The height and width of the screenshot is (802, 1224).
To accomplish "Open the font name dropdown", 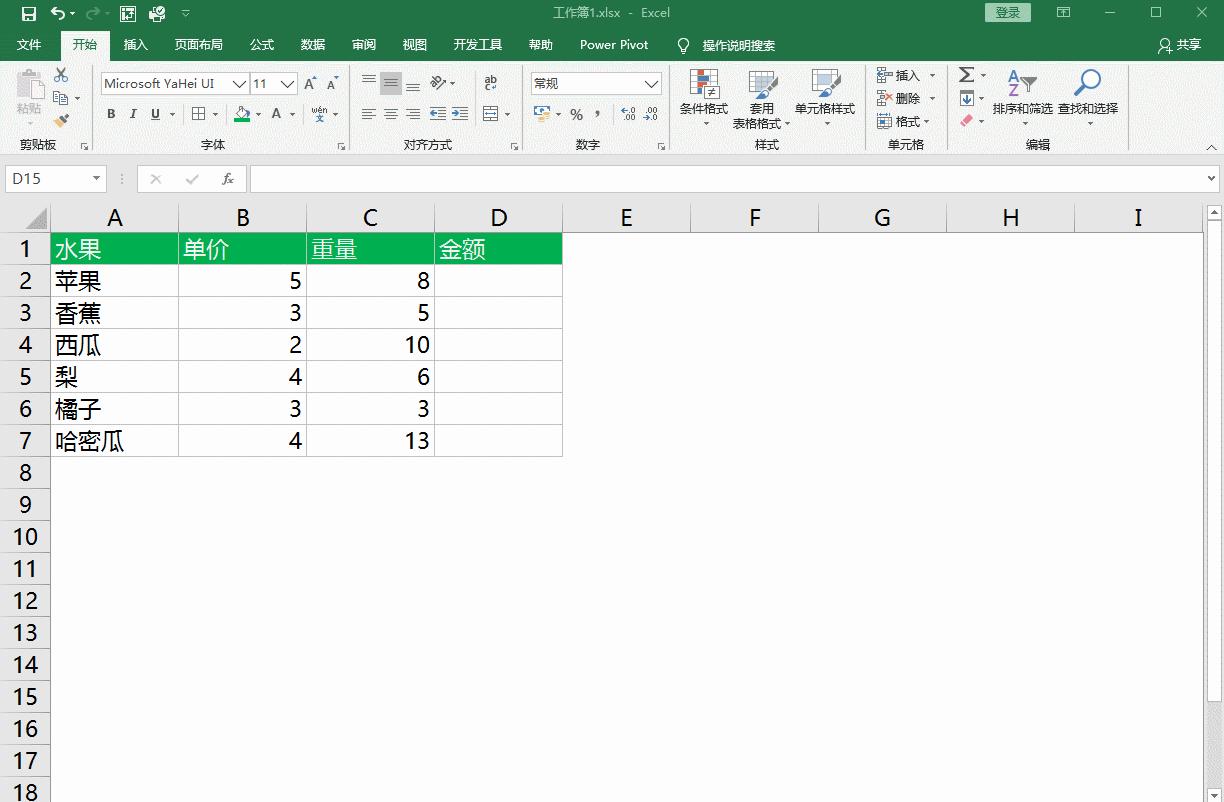I will [x=240, y=83].
